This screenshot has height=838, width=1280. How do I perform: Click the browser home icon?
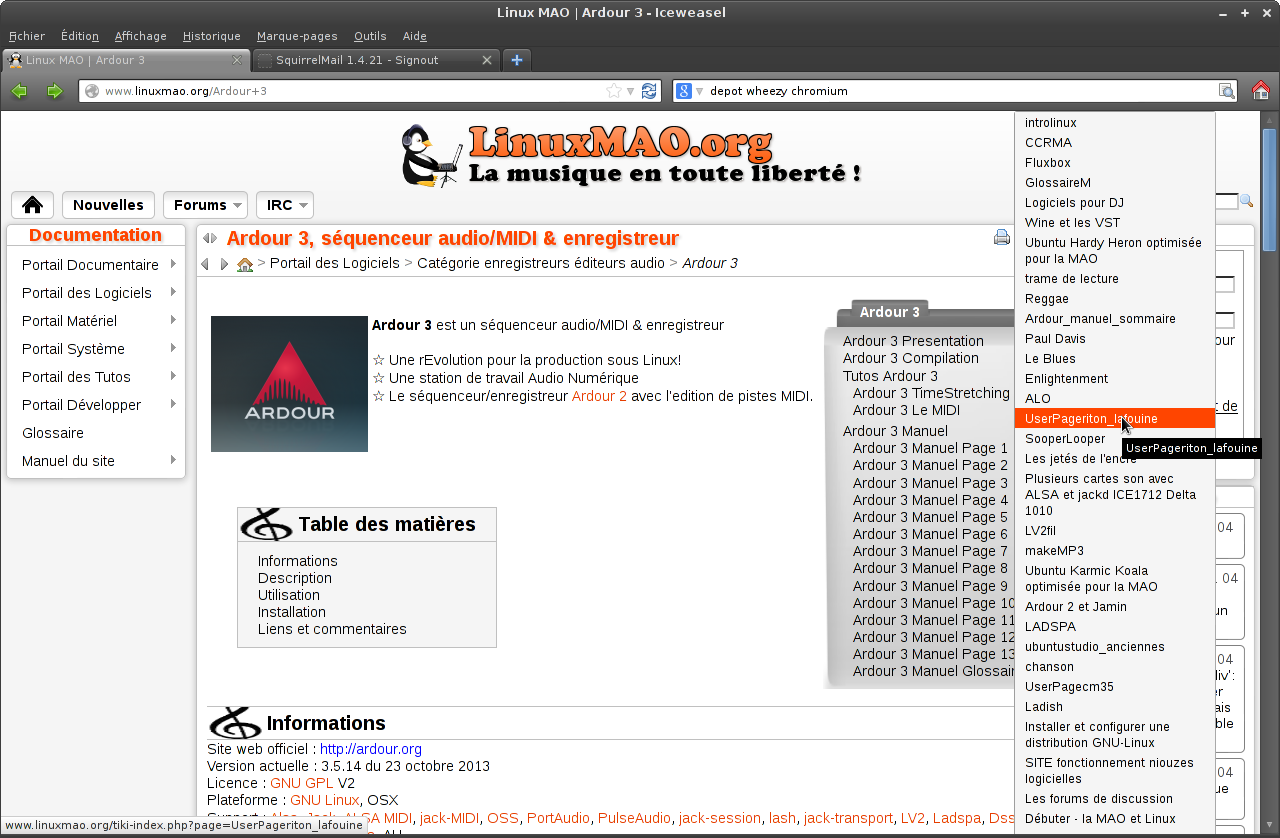(1261, 91)
